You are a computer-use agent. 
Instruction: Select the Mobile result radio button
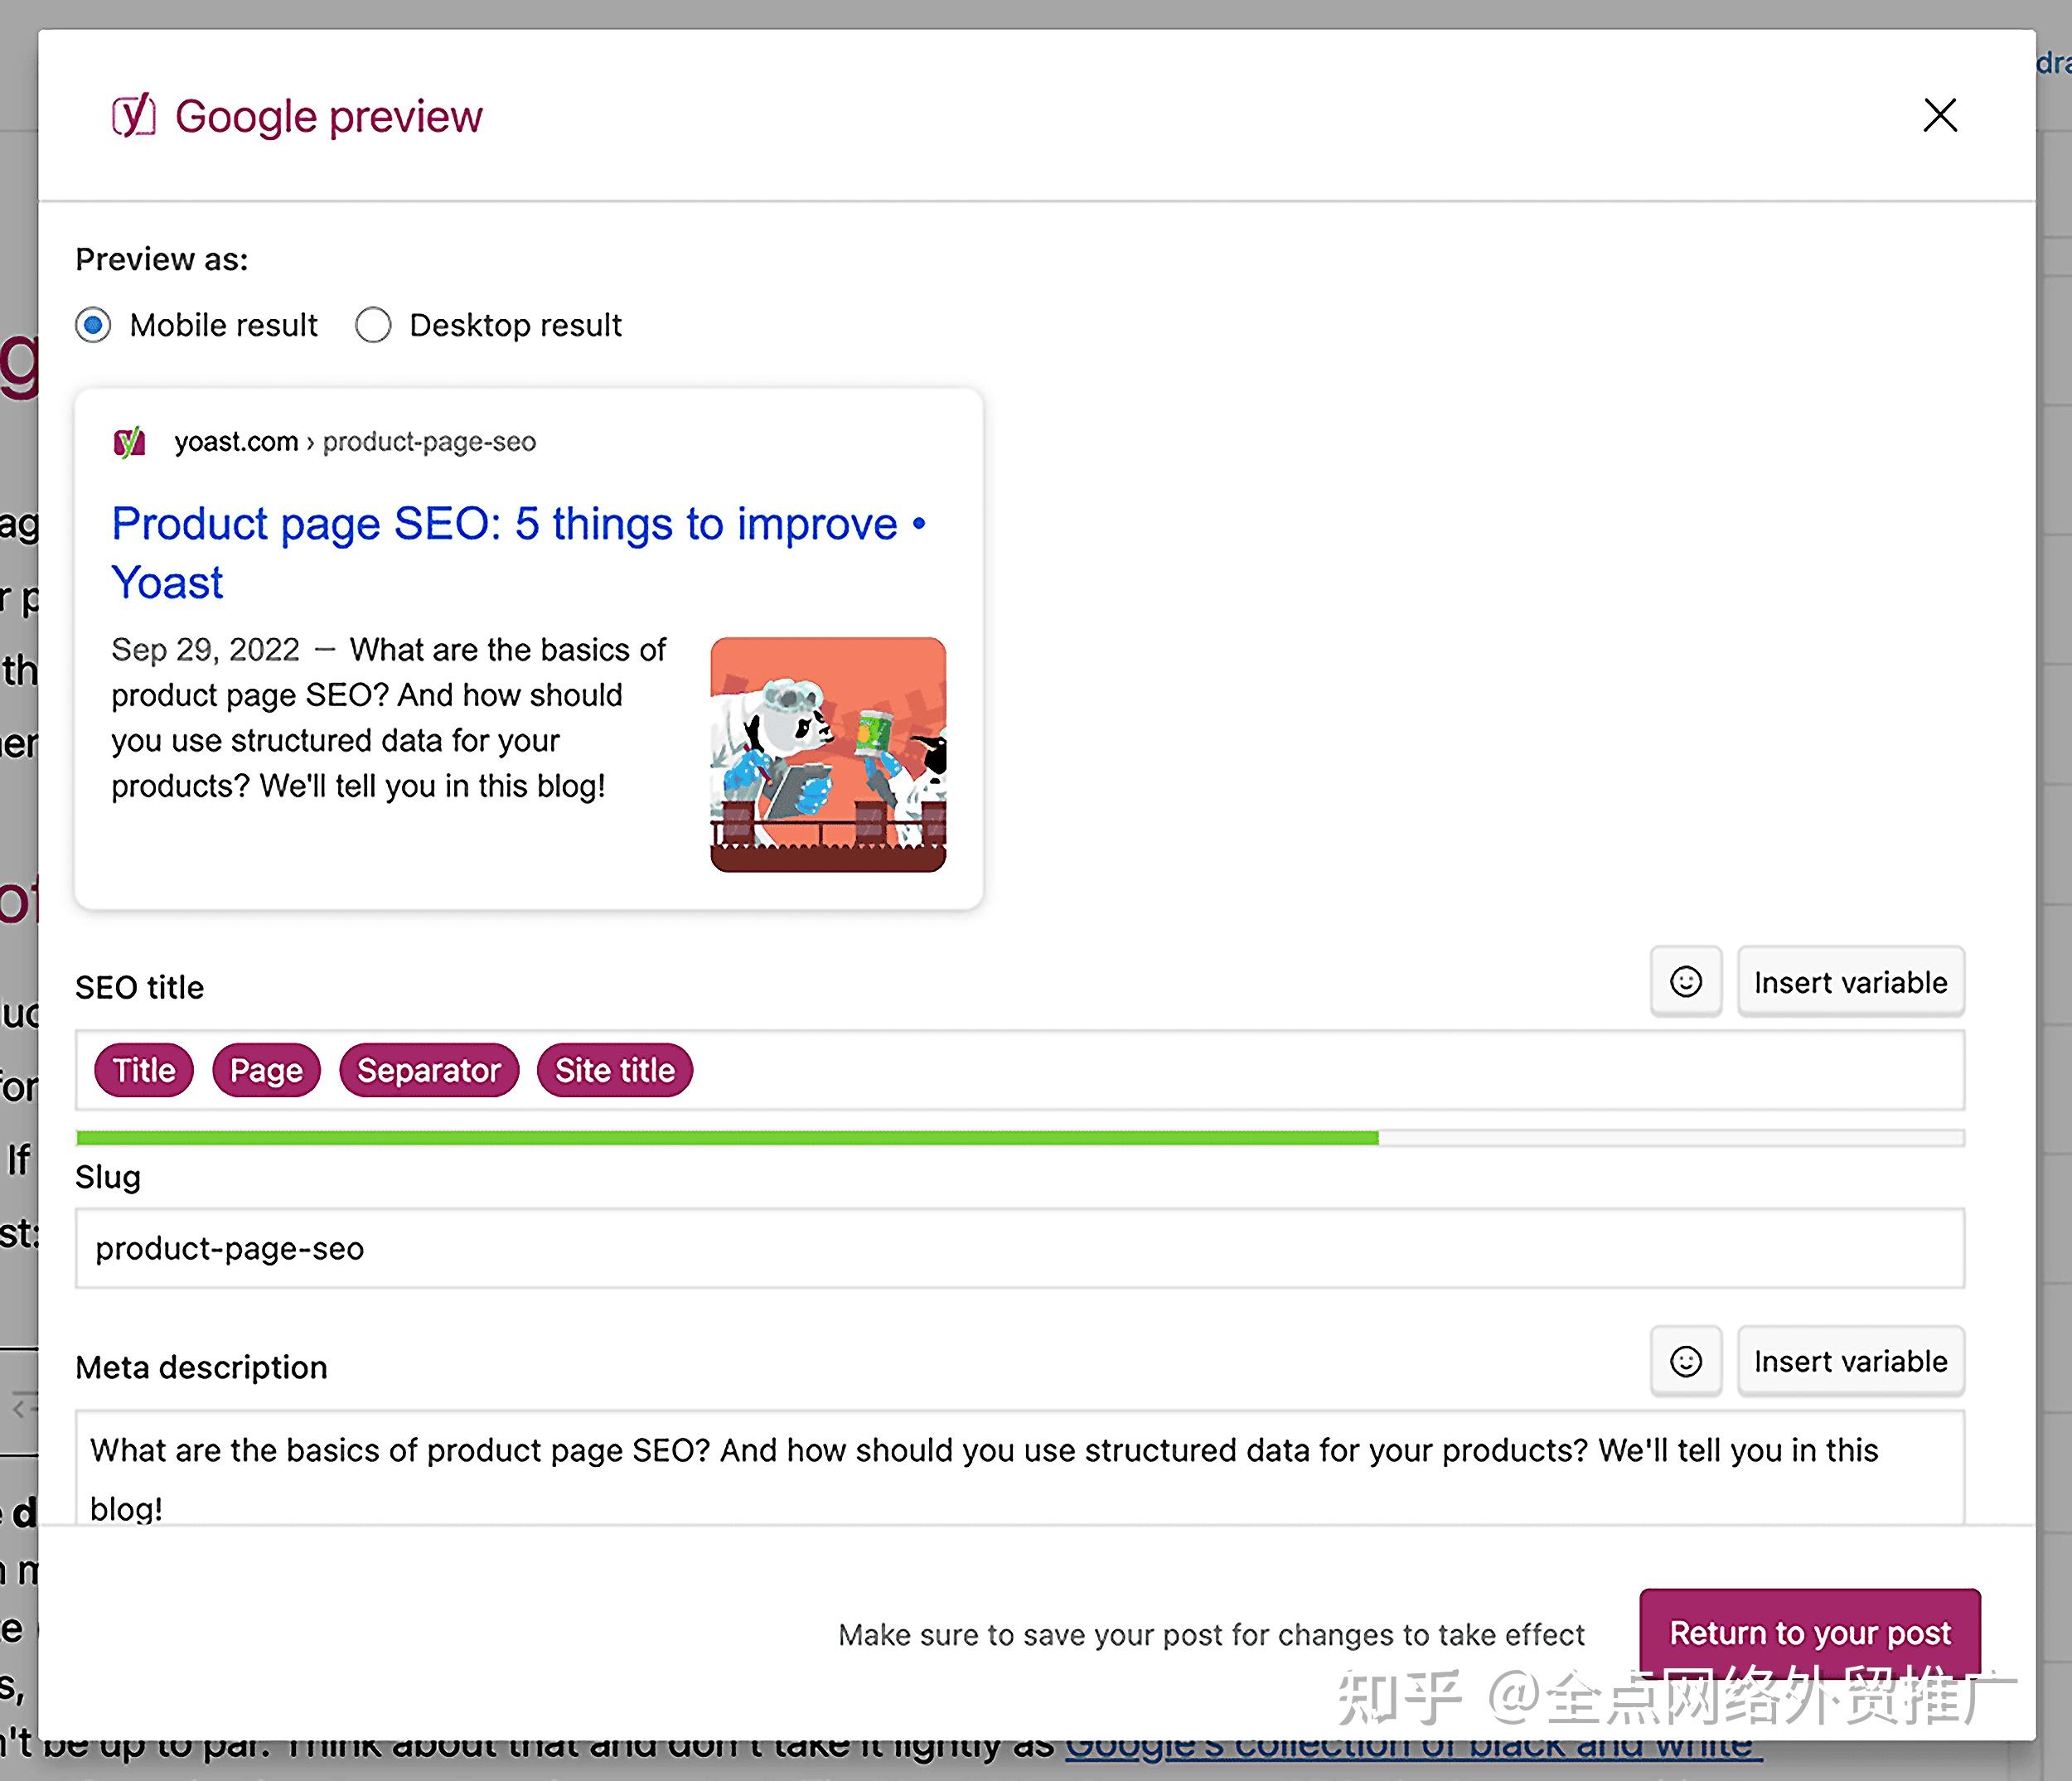[93, 325]
